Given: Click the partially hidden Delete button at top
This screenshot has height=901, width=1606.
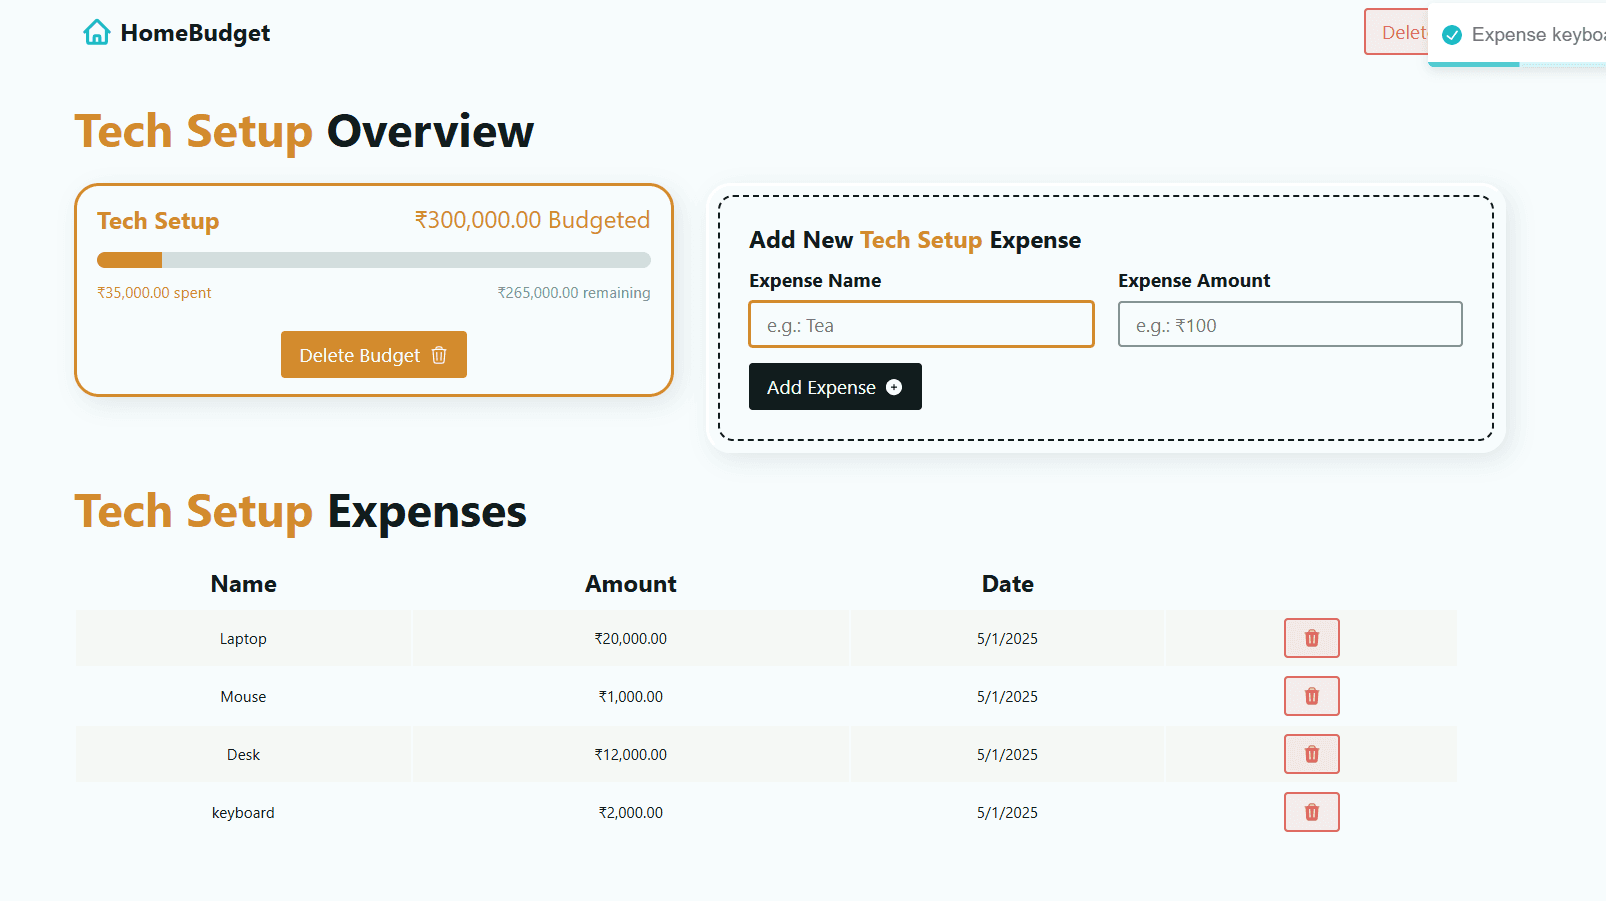Looking at the screenshot, I should point(1397,32).
